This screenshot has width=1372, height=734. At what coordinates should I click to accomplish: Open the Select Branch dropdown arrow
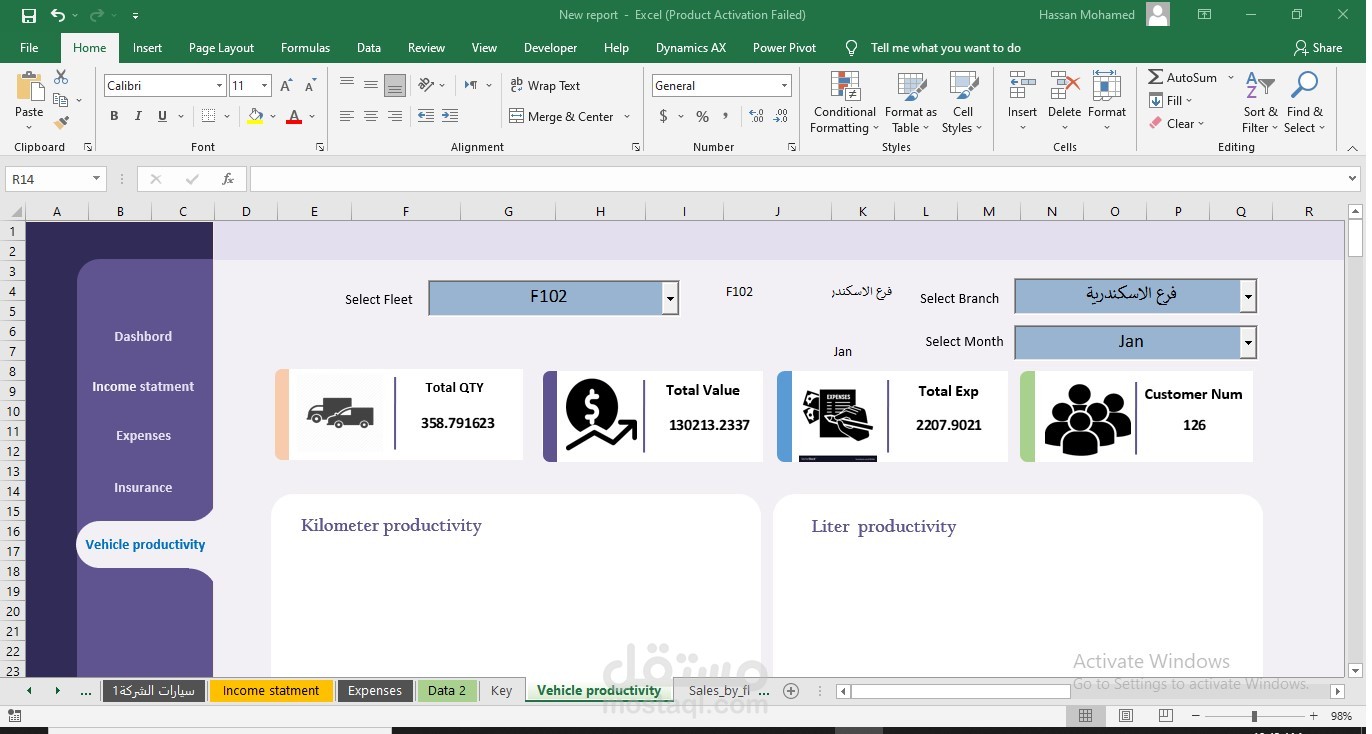tap(1248, 296)
